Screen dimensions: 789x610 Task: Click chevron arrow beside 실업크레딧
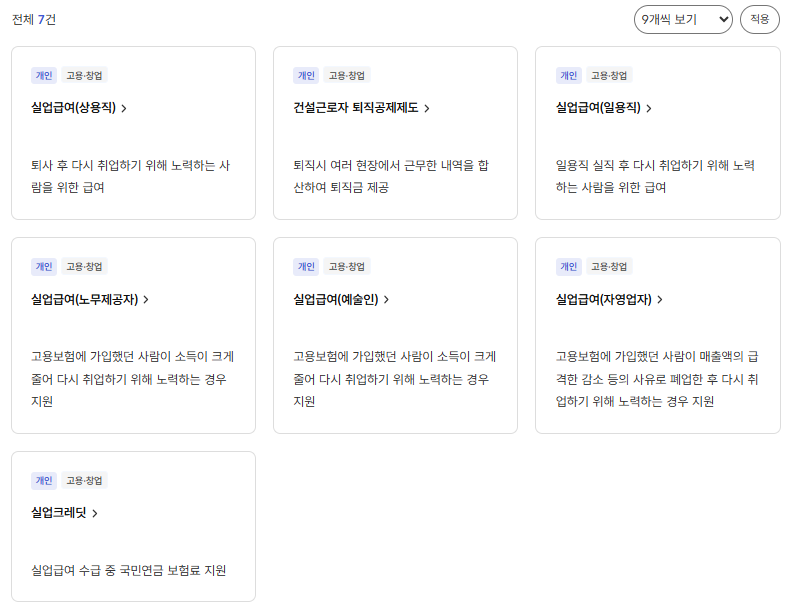click(95, 514)
